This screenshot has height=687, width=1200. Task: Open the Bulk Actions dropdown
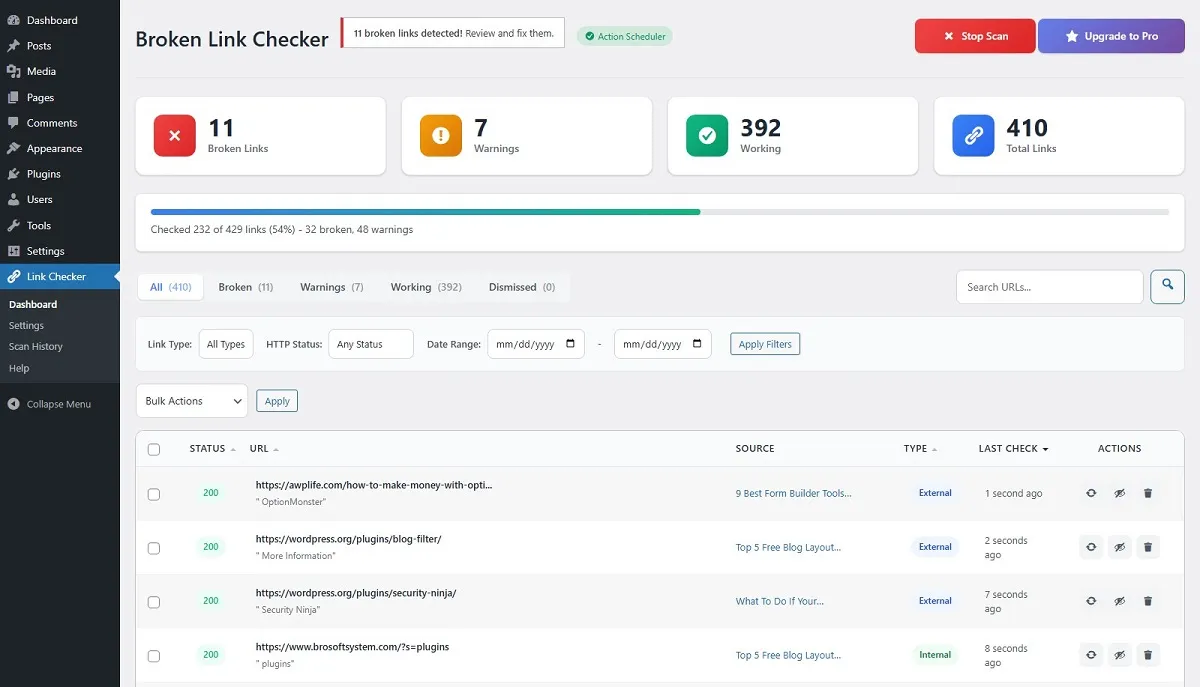pyautogui.click(x=191, y=400)
